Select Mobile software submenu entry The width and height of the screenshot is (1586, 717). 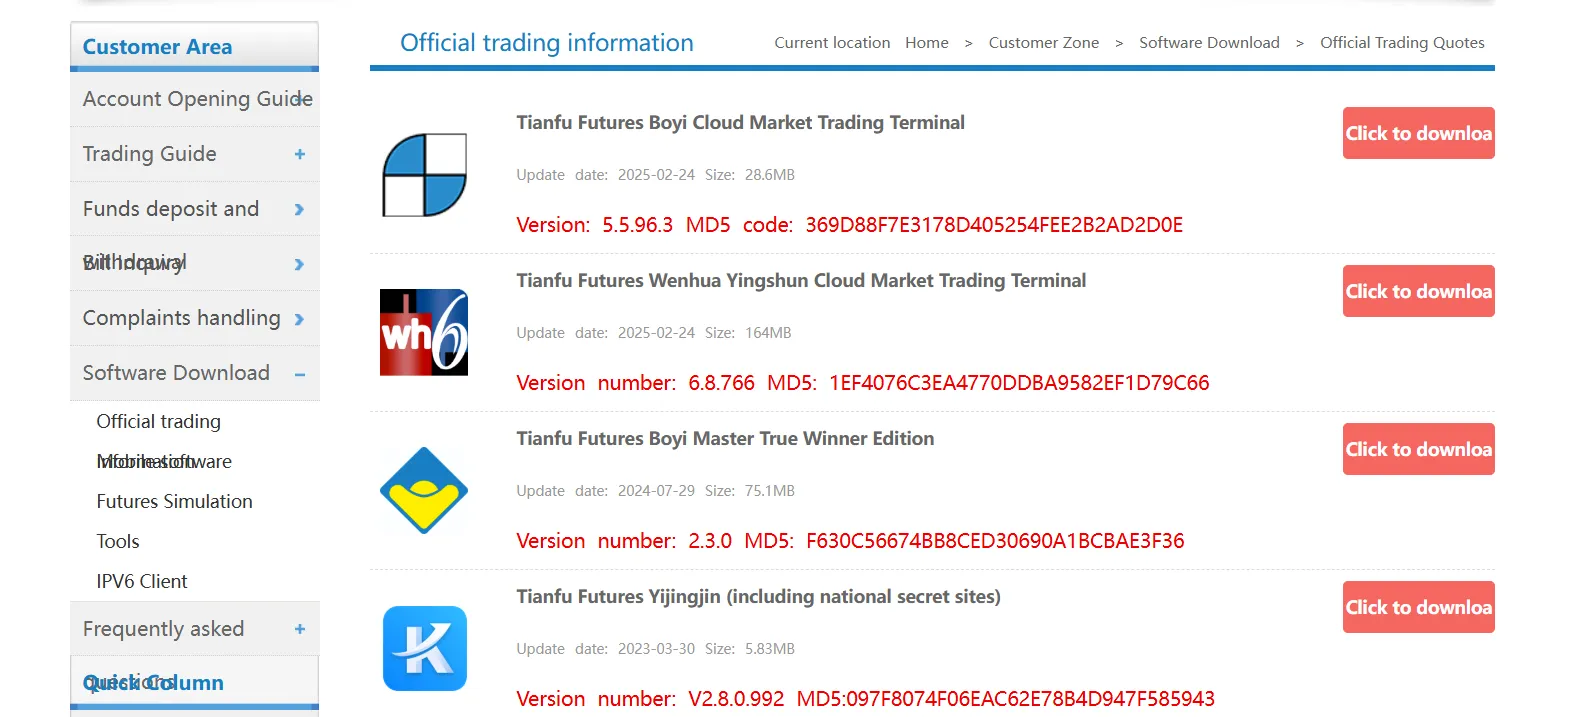click(x=164, y=462)
